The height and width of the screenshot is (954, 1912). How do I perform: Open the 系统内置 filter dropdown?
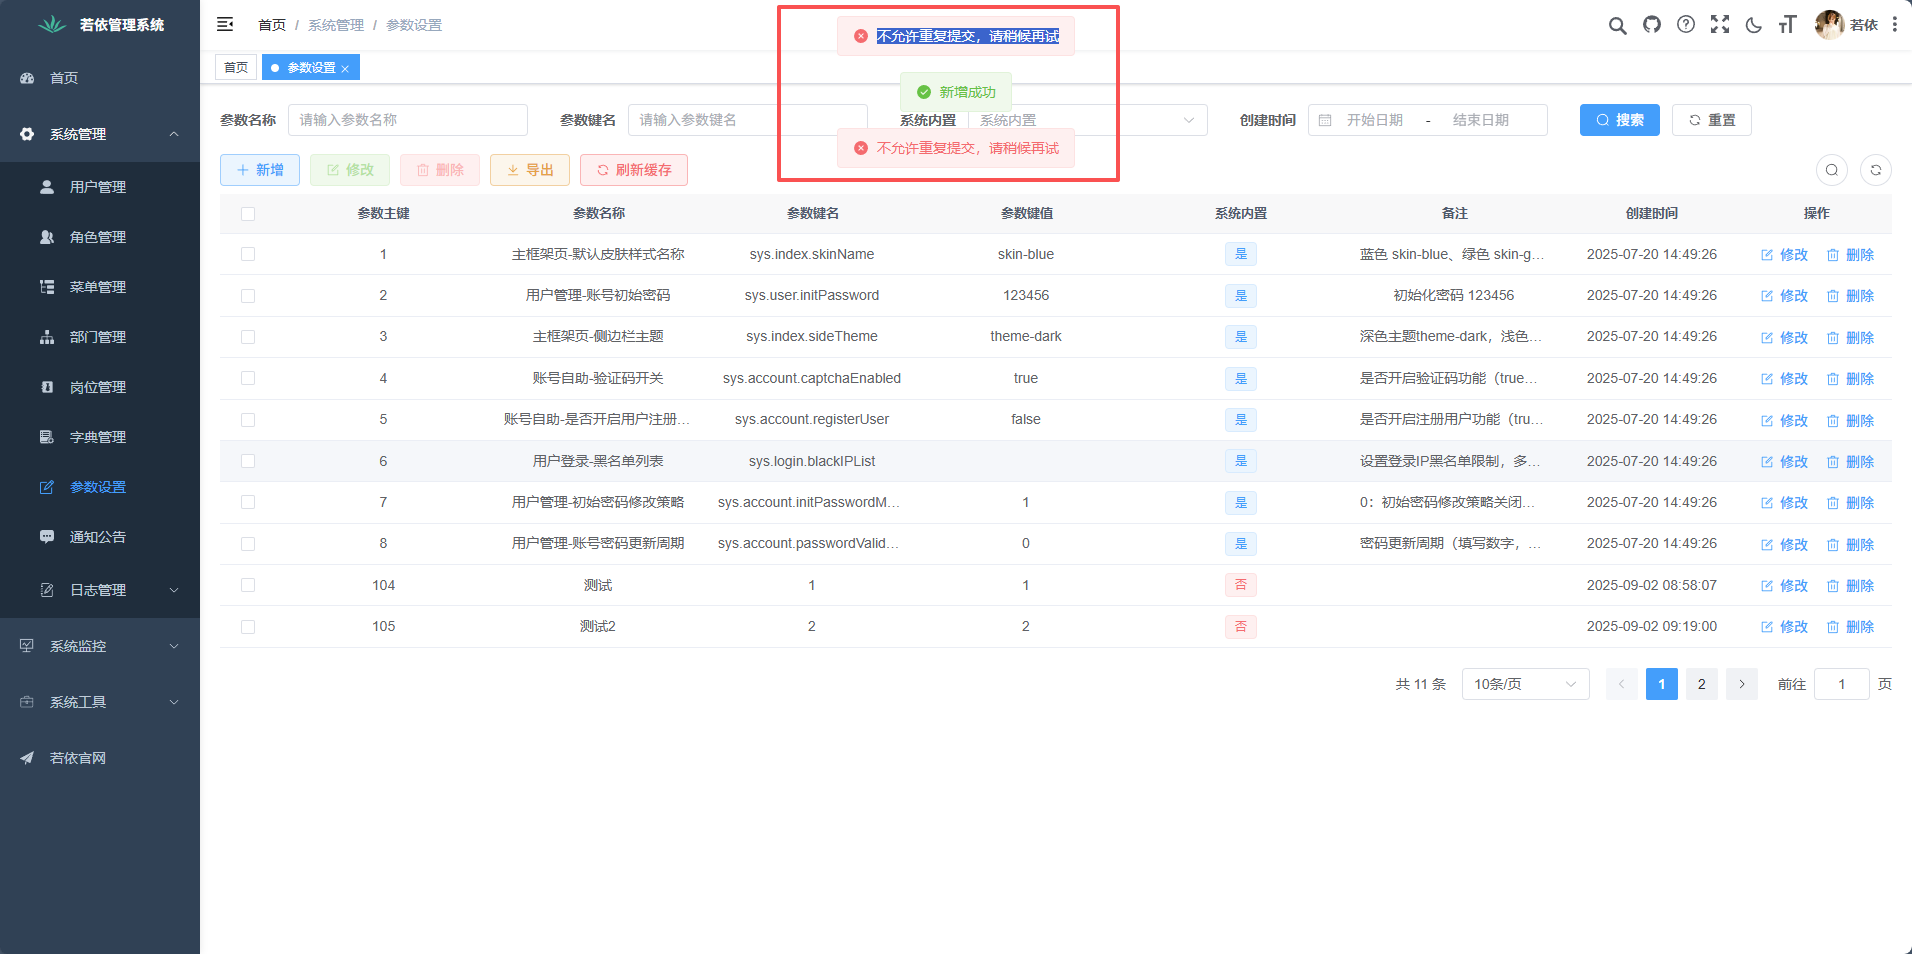1088,120
